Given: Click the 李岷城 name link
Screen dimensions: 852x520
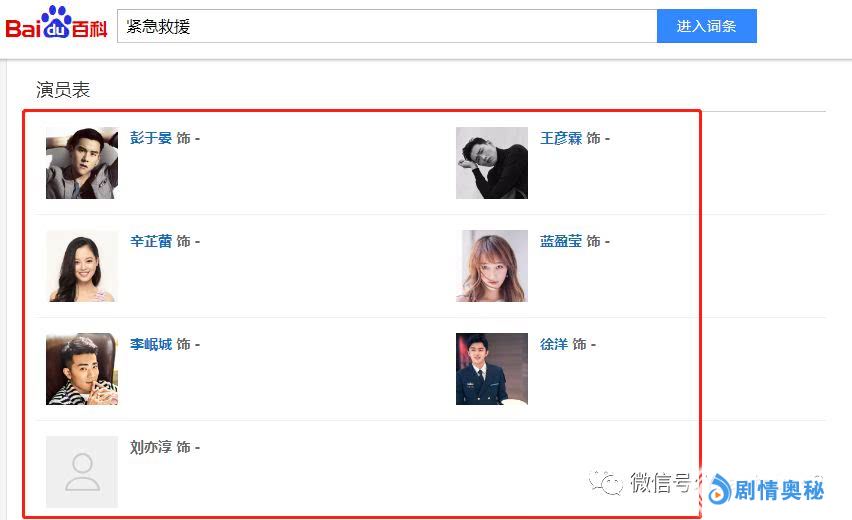Looking at the screenshot, I should [x=151, y=344].
